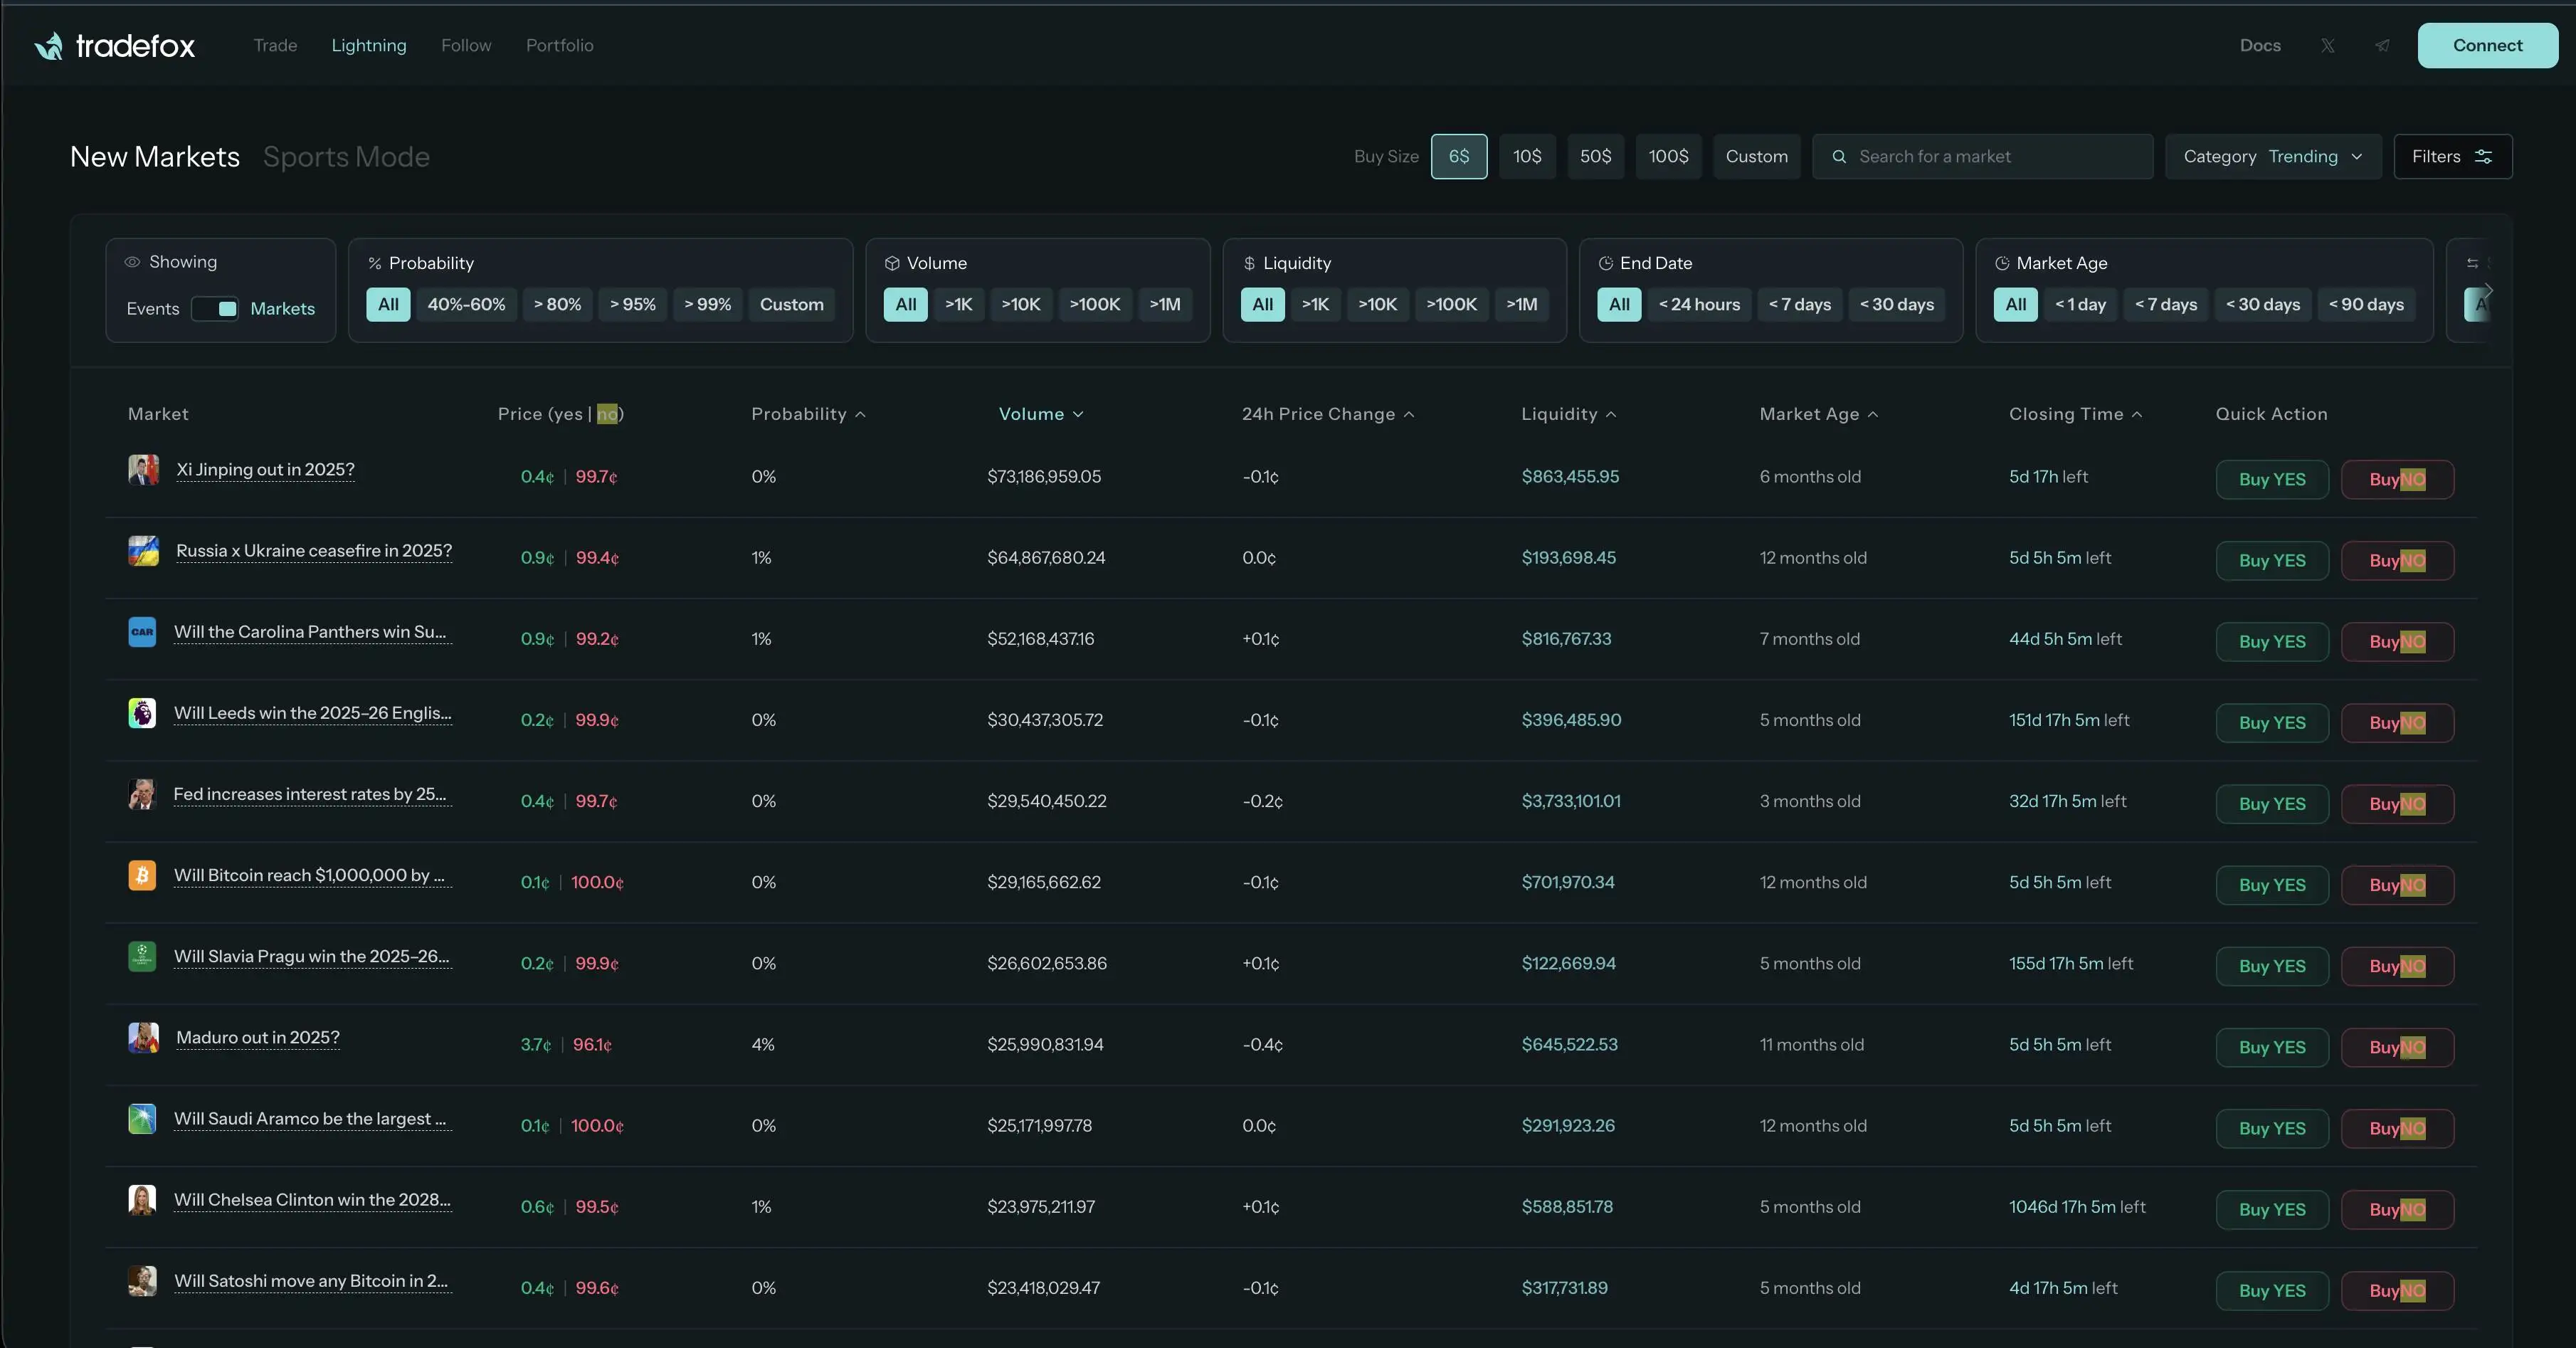This screenshot has width=2576, height=1348.
Task: Open the Category Trending dropdown
Action: (2272, 157)
